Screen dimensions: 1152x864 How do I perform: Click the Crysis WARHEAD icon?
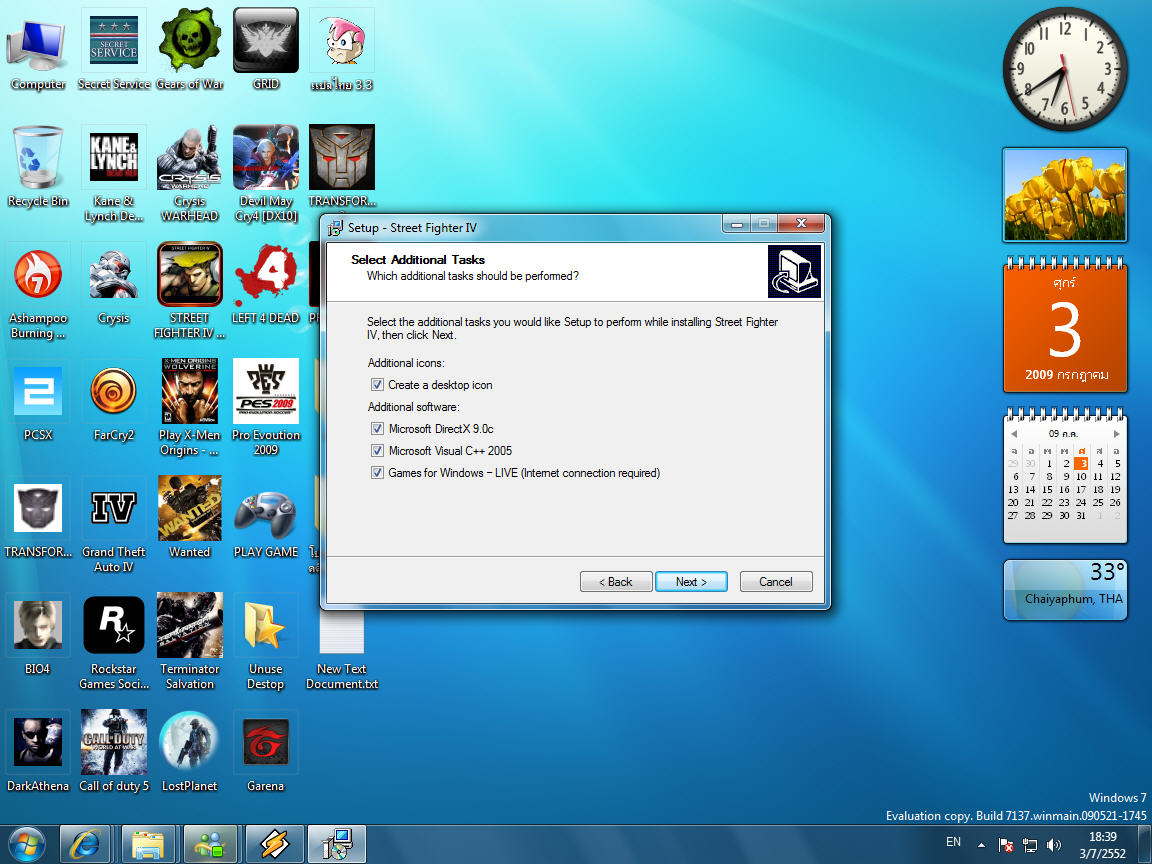[190, 174]
